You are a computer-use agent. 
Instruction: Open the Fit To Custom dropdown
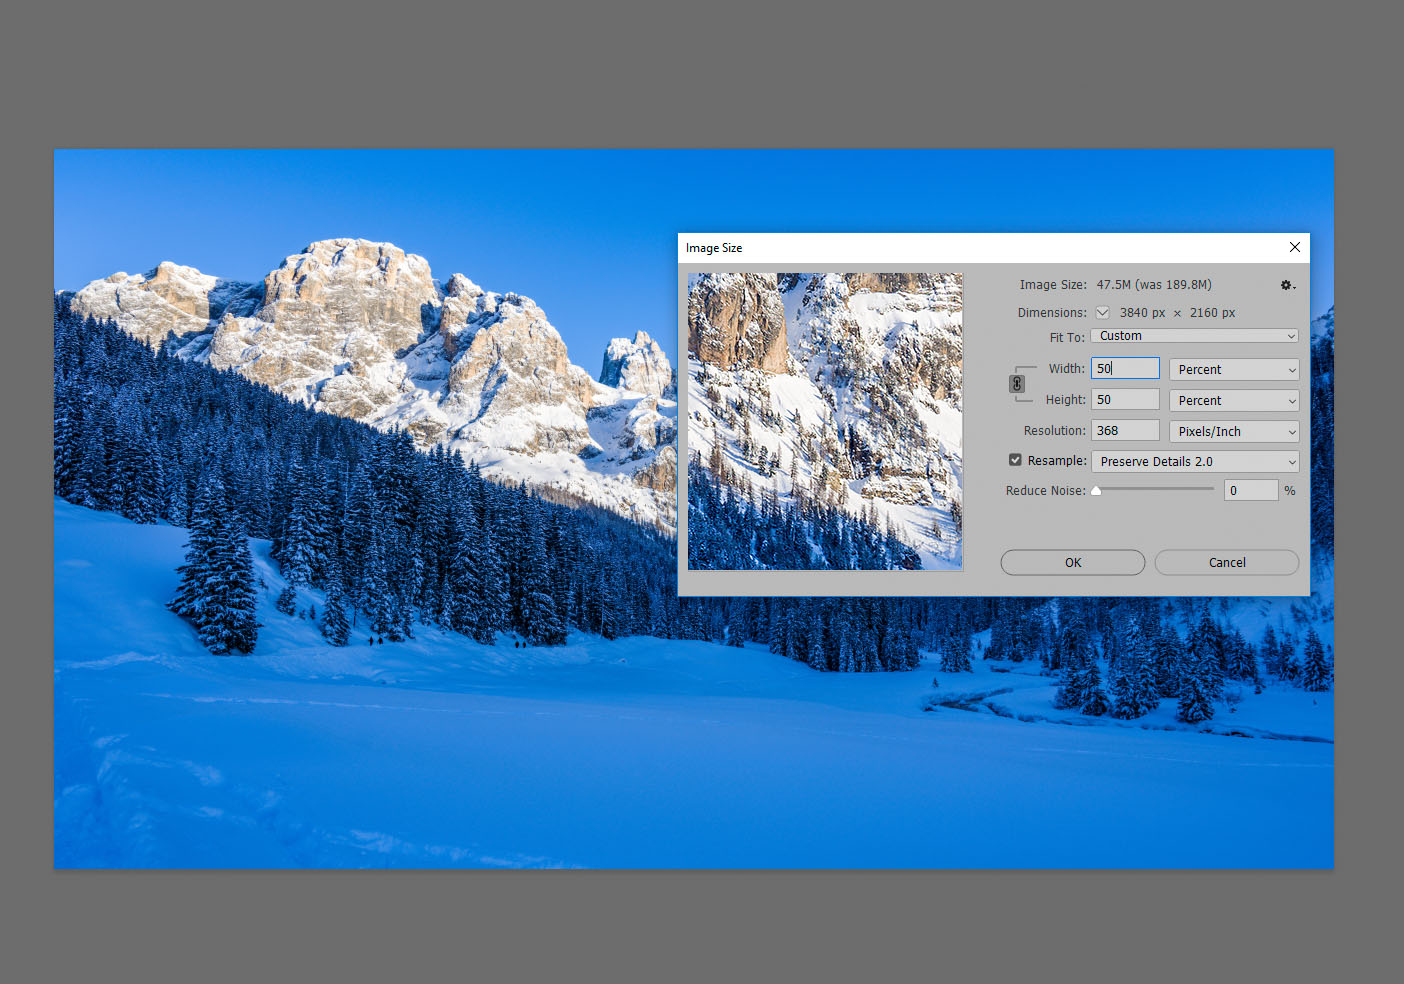tap(1195, 336)
